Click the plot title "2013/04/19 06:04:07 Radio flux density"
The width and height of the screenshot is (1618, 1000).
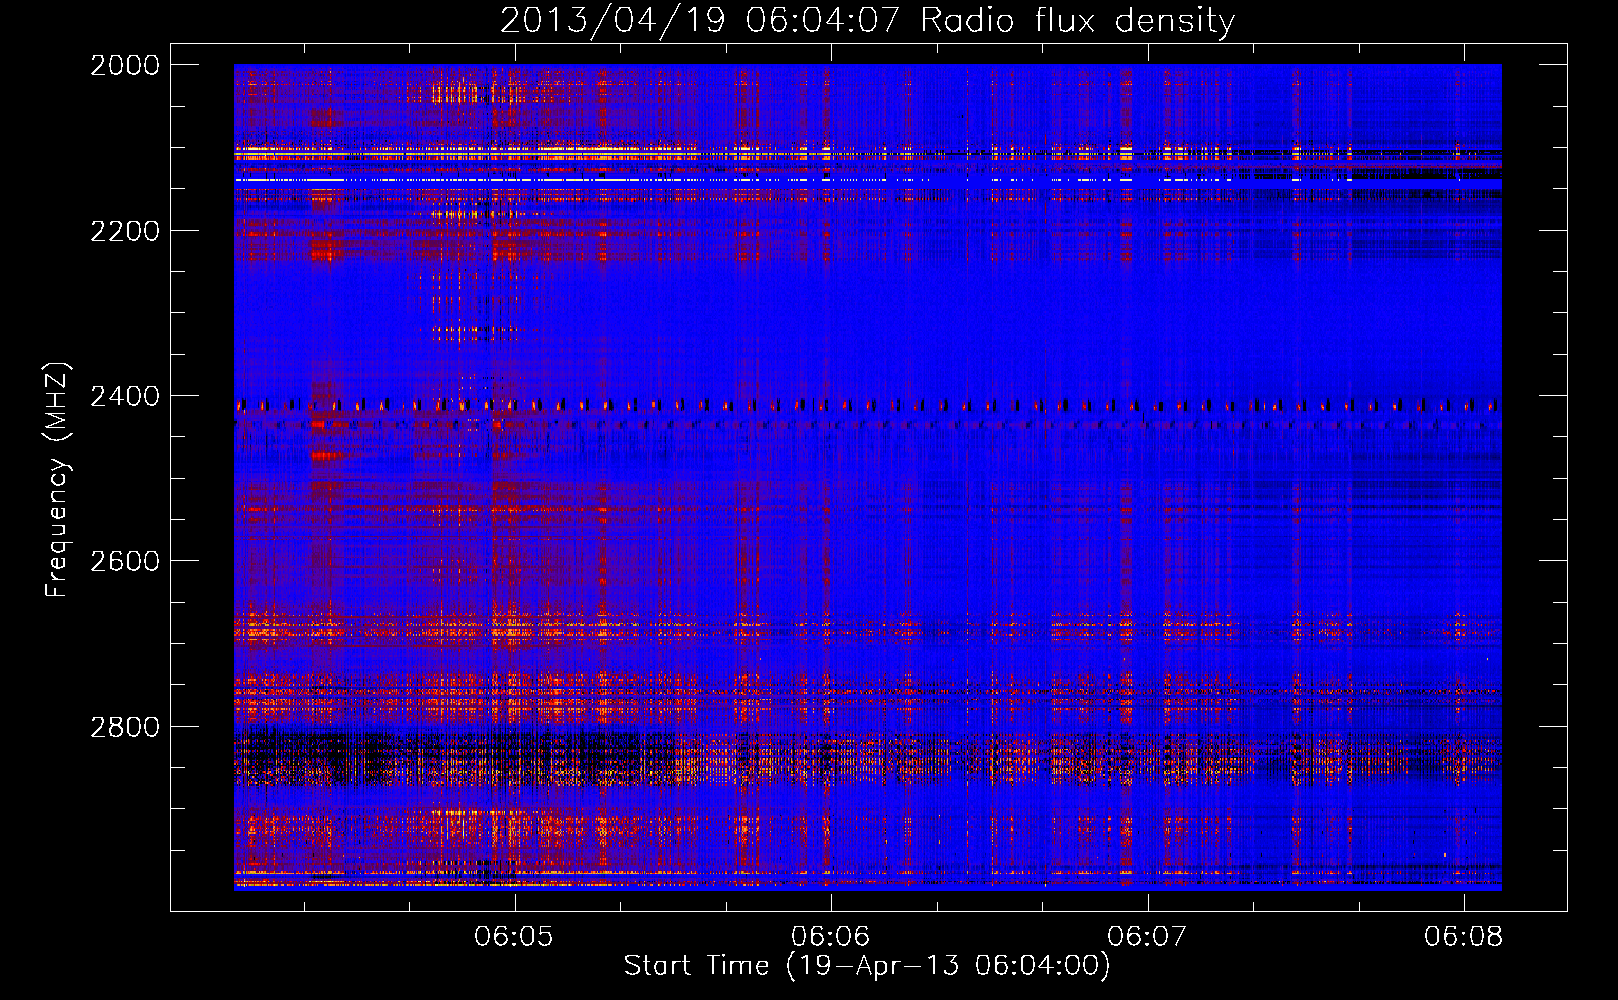click(x=867, y=20)
